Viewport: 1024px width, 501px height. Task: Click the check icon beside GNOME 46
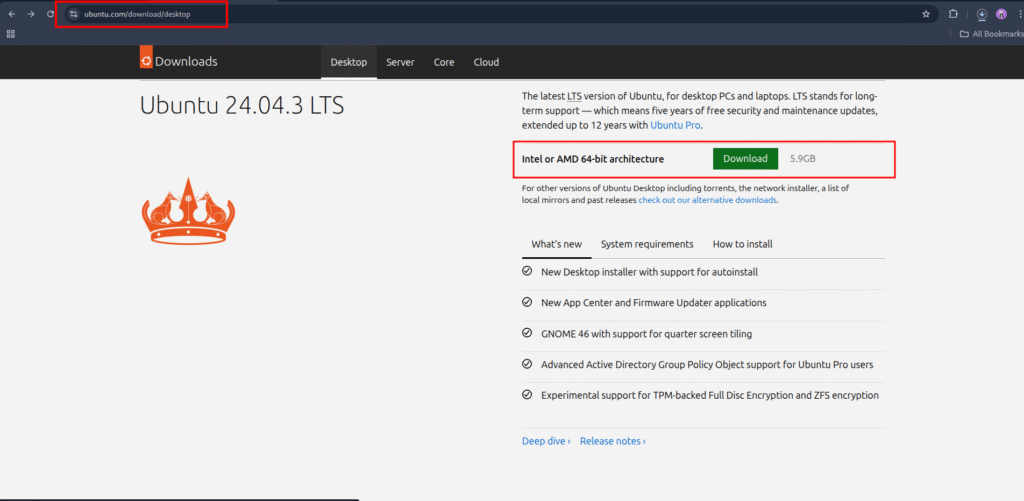(527, 333)
